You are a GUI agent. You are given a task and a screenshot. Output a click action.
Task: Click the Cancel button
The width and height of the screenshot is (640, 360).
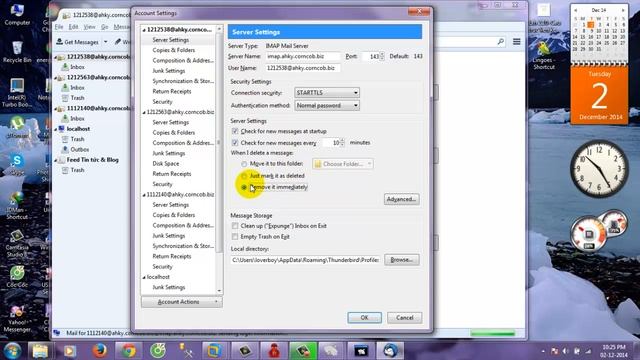(404, 318)
